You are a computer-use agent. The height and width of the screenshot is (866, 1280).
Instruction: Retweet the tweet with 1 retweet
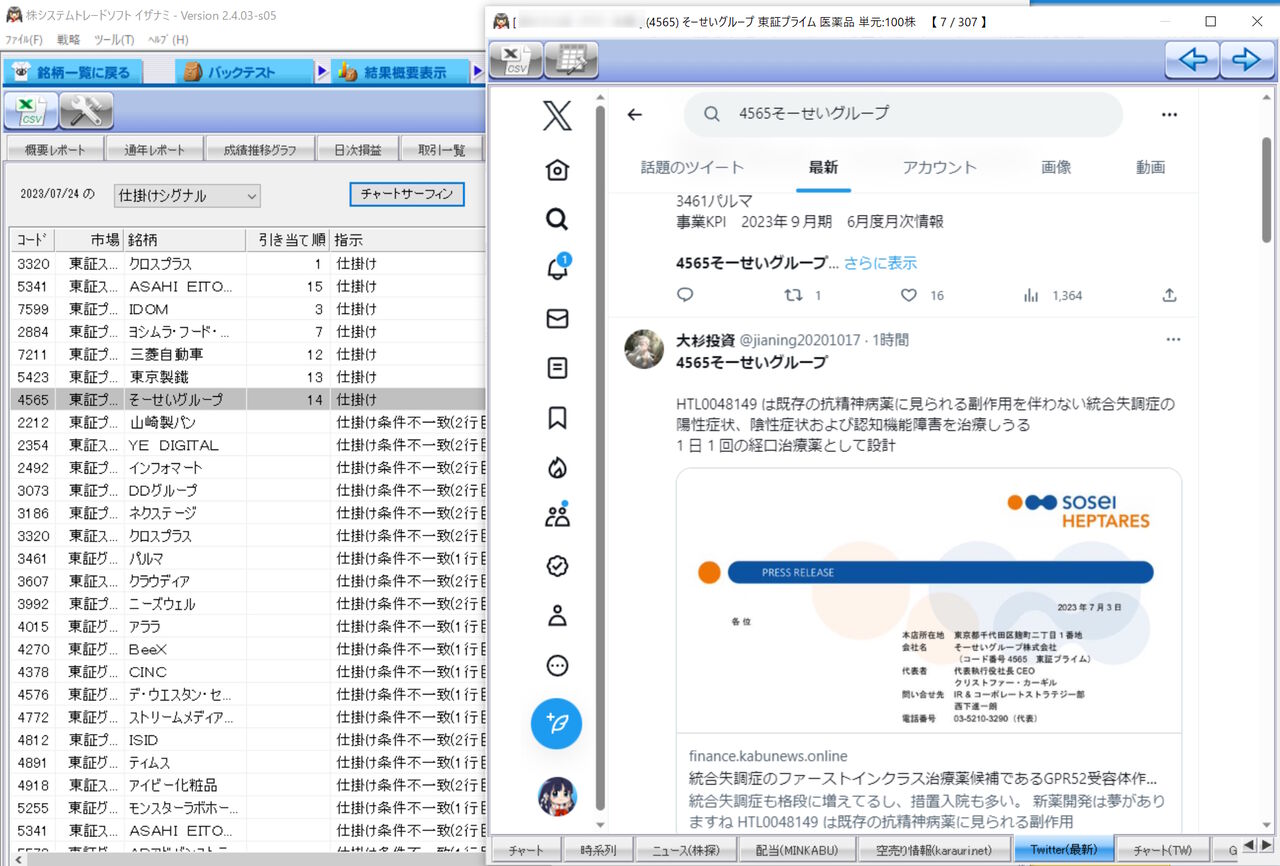(x=791, y=295)
